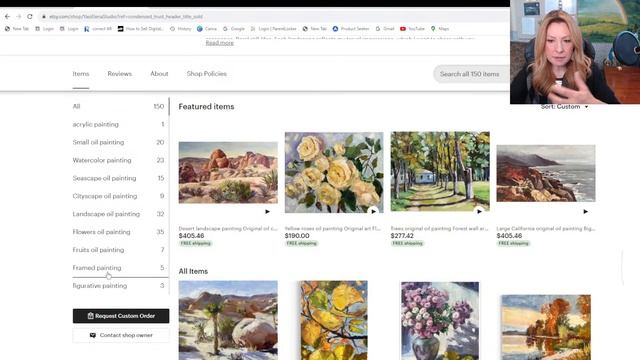Open the first New Tab bookmark
Screen dimensions: 640x360
[x=17, y=29]
